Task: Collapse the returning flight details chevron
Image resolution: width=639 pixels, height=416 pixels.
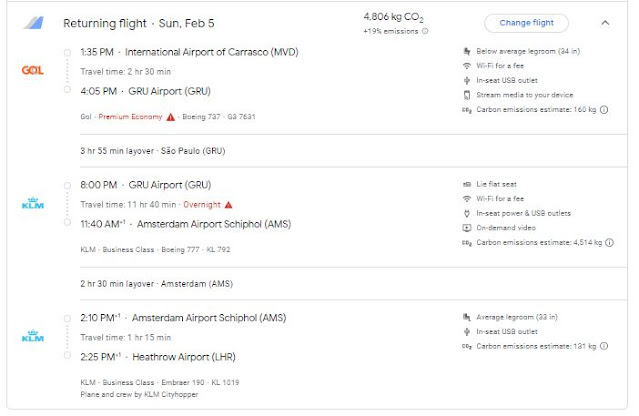Action: (605, 22)
